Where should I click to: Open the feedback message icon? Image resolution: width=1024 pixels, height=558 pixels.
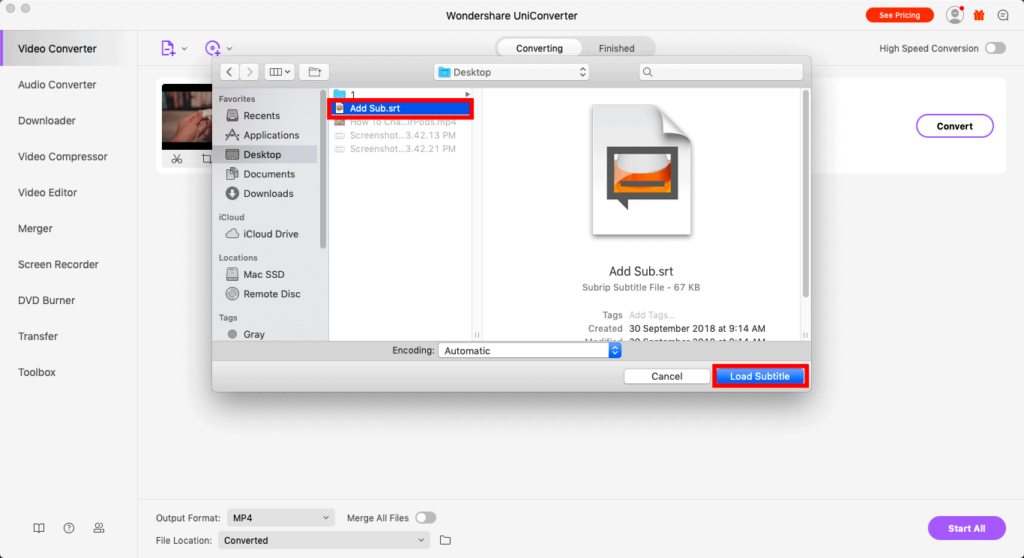[1003, 15]
